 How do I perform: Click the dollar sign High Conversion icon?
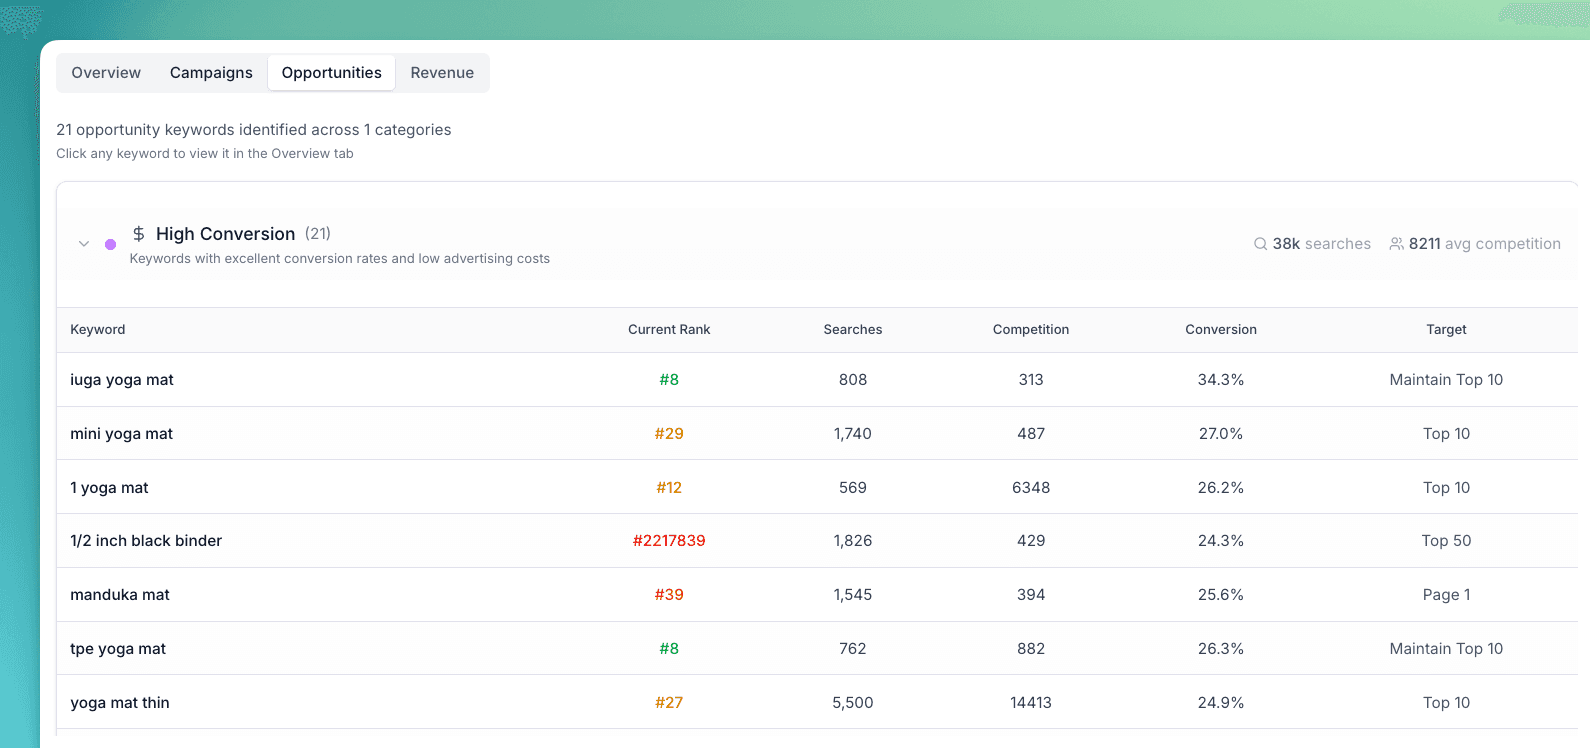tap(139, 234)
